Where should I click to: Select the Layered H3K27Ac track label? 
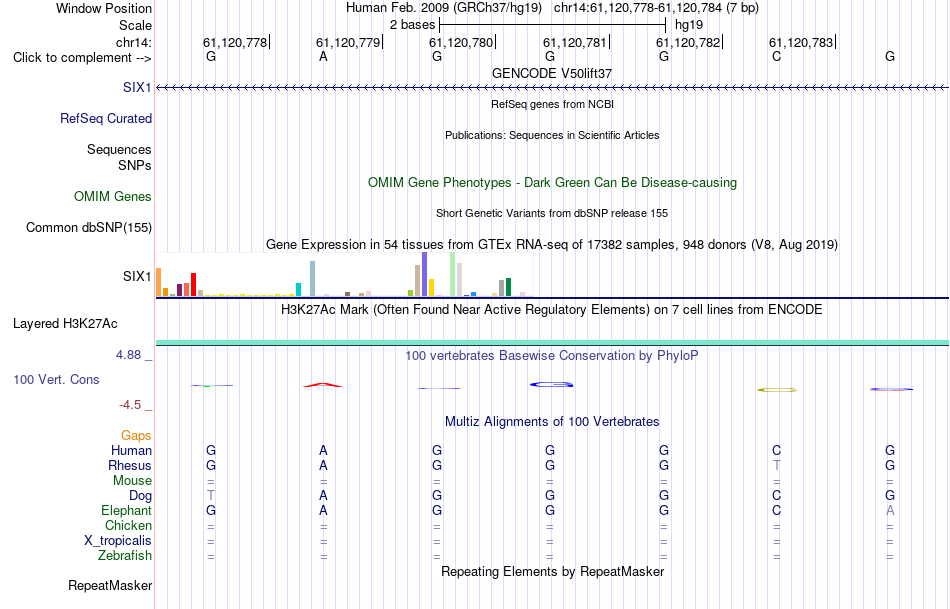pos(65,324)
